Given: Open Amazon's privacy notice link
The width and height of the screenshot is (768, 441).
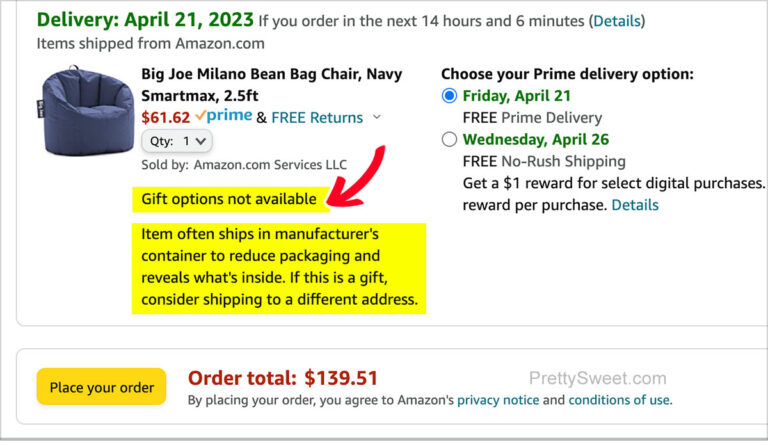Looking at the screenshot, I should 497,400.
